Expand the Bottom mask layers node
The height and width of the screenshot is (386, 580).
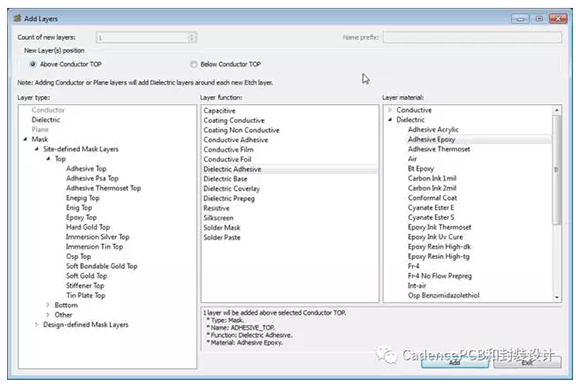48,305
